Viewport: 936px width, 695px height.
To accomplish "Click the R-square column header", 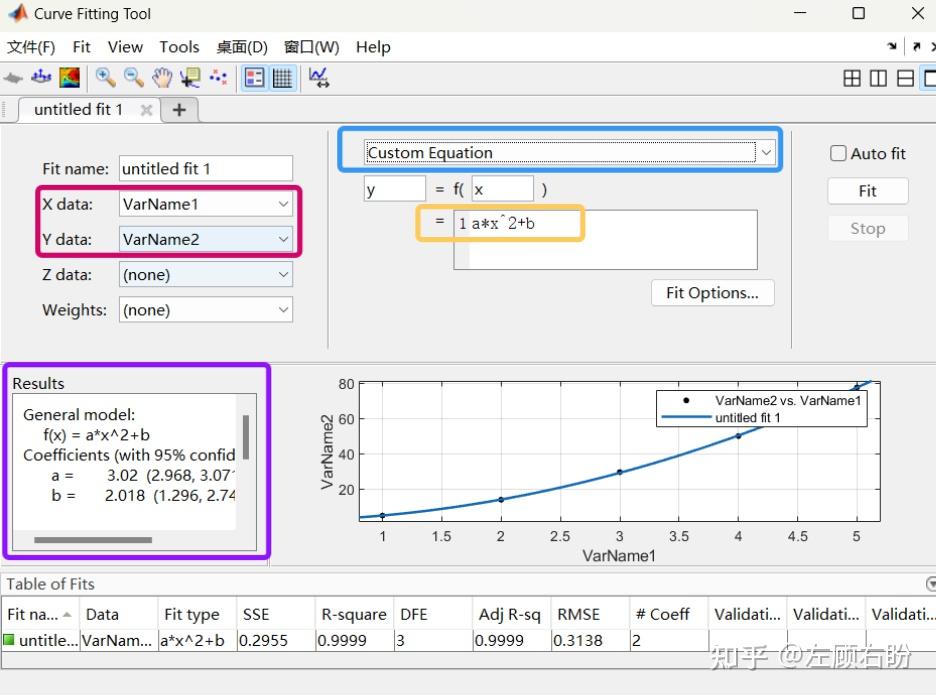I will tap(354, 614).
